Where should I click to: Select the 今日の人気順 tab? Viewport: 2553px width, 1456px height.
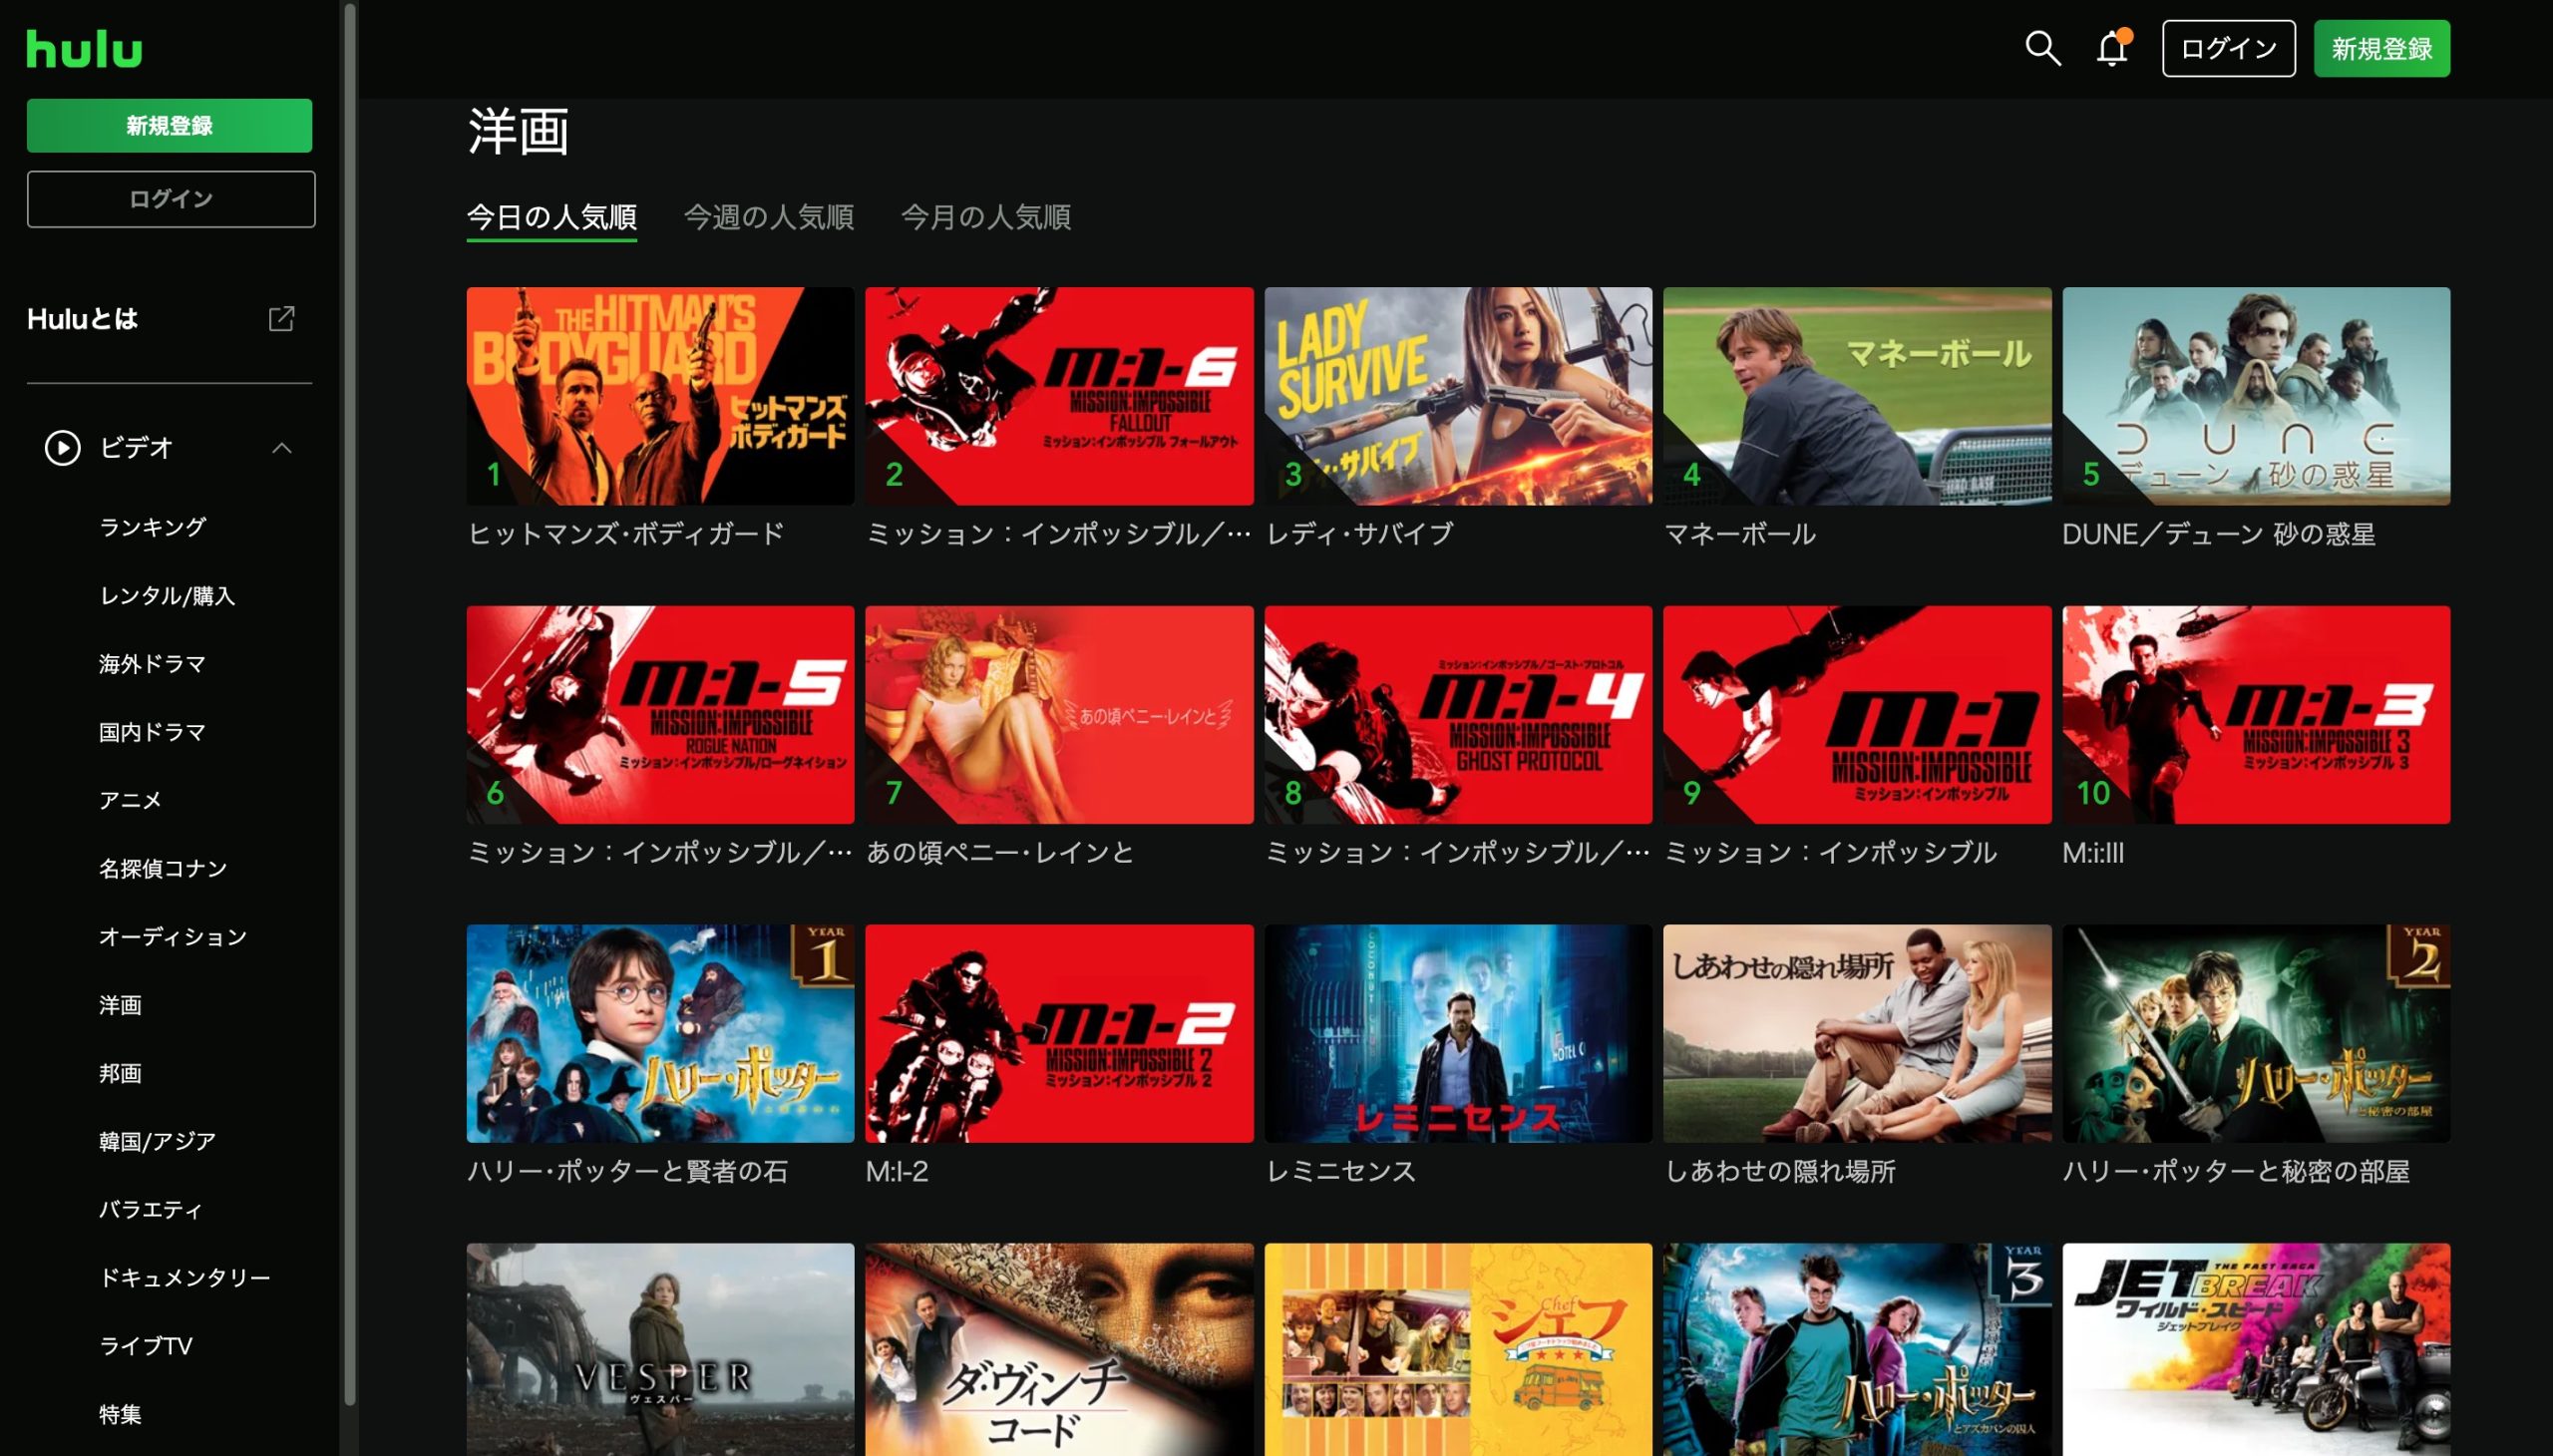[x=552, y=218]
